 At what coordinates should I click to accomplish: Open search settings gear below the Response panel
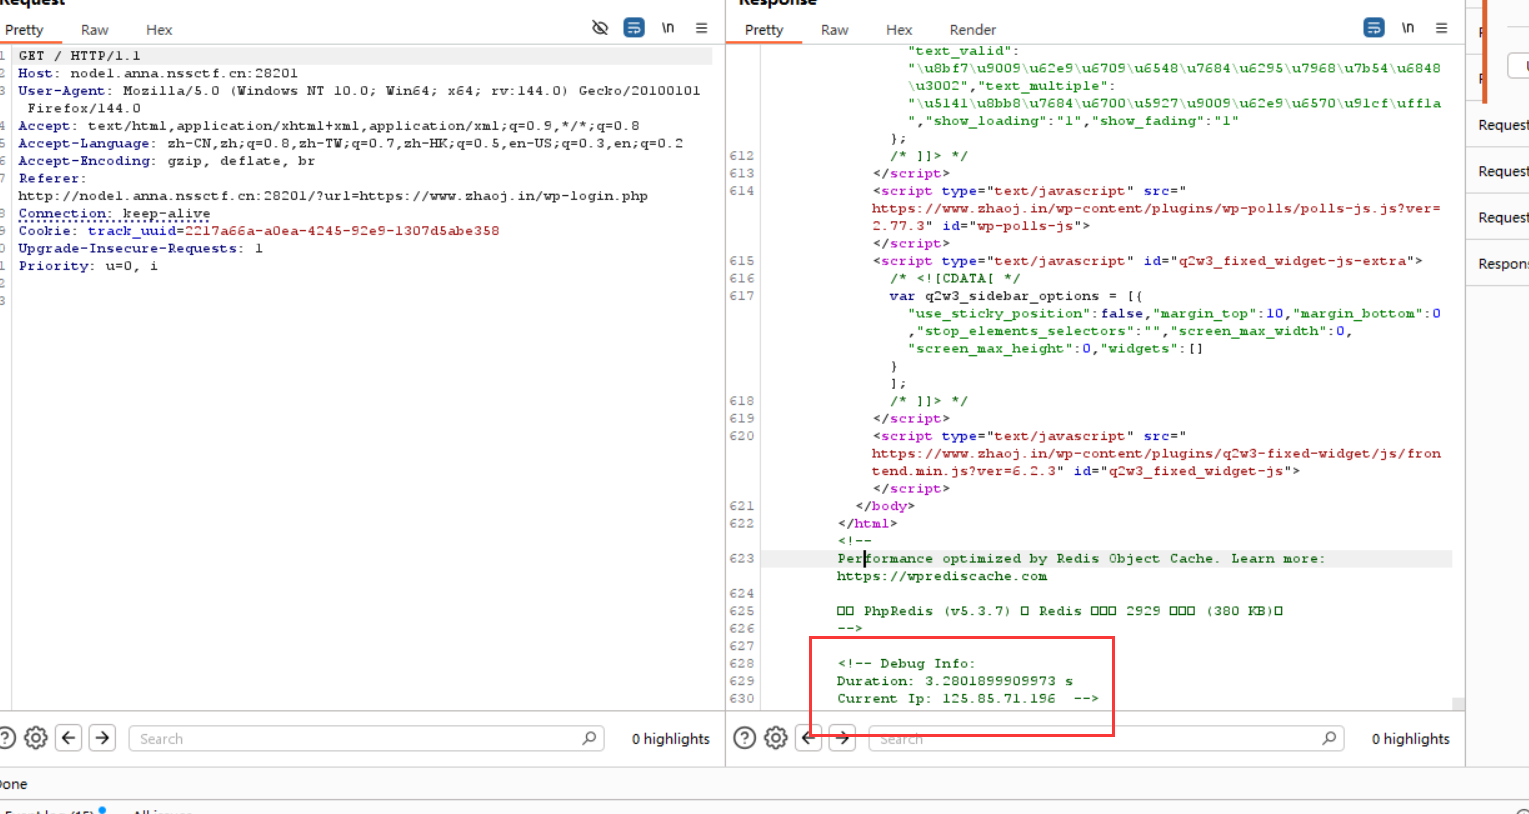click(x=776, y=738)
